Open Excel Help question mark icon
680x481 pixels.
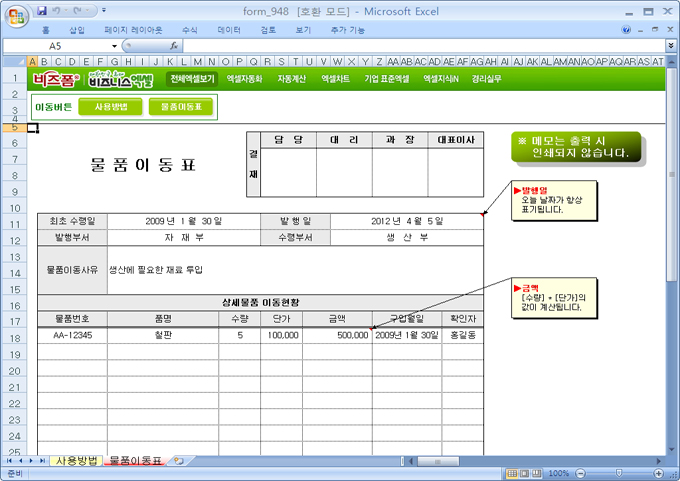point(626,30)
